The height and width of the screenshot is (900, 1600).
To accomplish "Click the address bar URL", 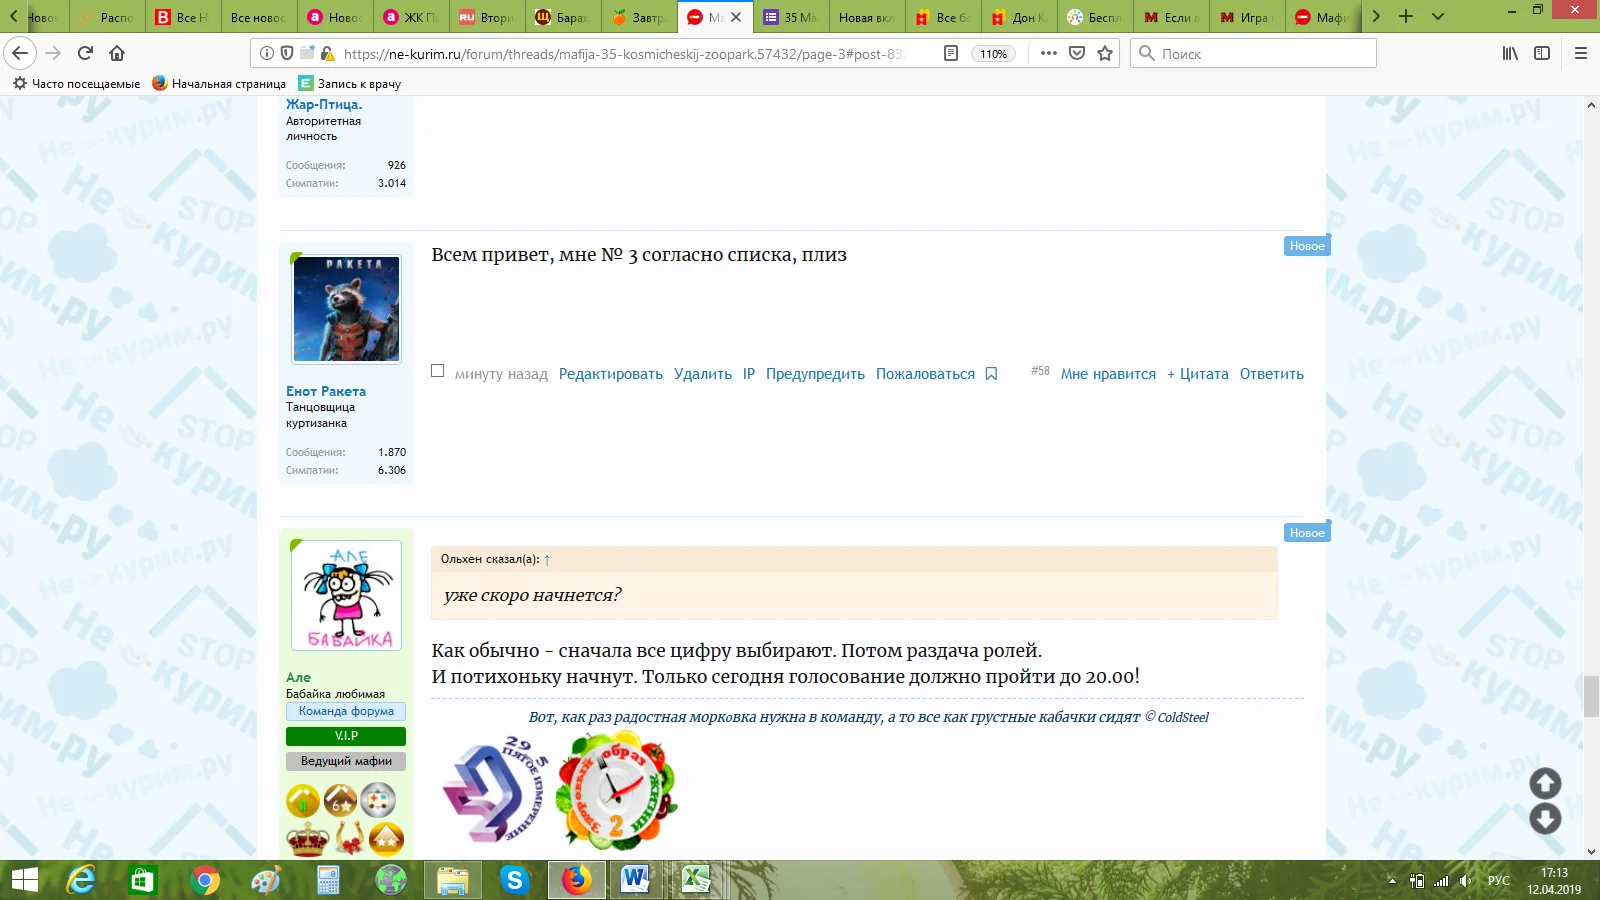I will coord(623,54).
